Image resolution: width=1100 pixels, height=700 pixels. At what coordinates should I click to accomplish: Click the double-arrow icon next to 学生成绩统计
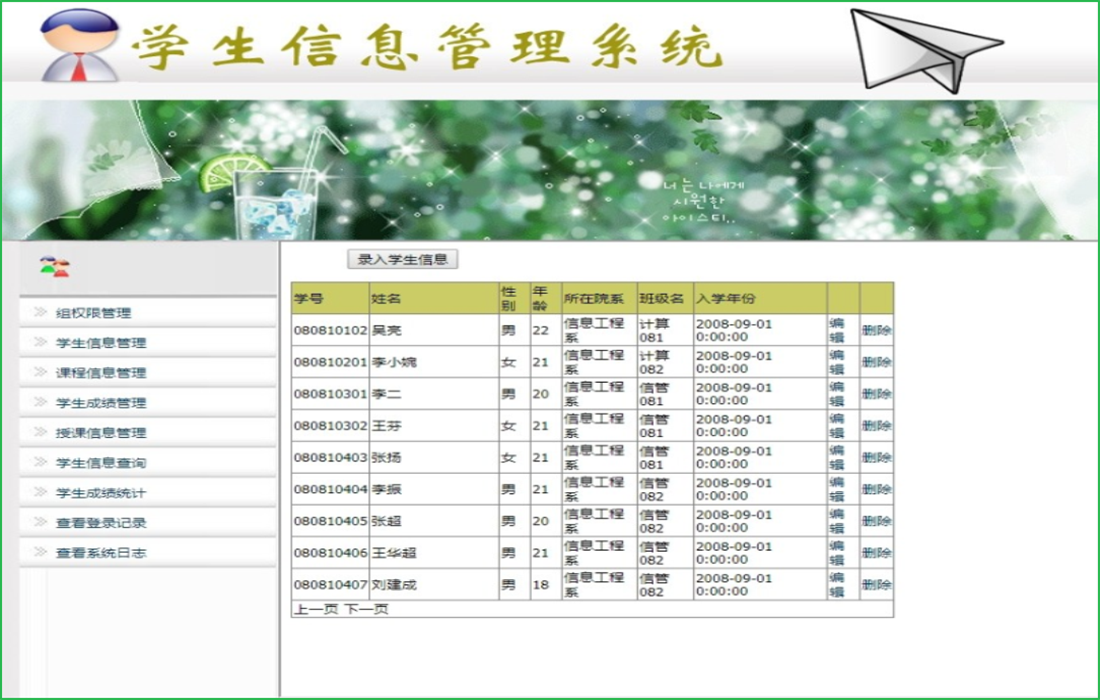tap(40, 493)
